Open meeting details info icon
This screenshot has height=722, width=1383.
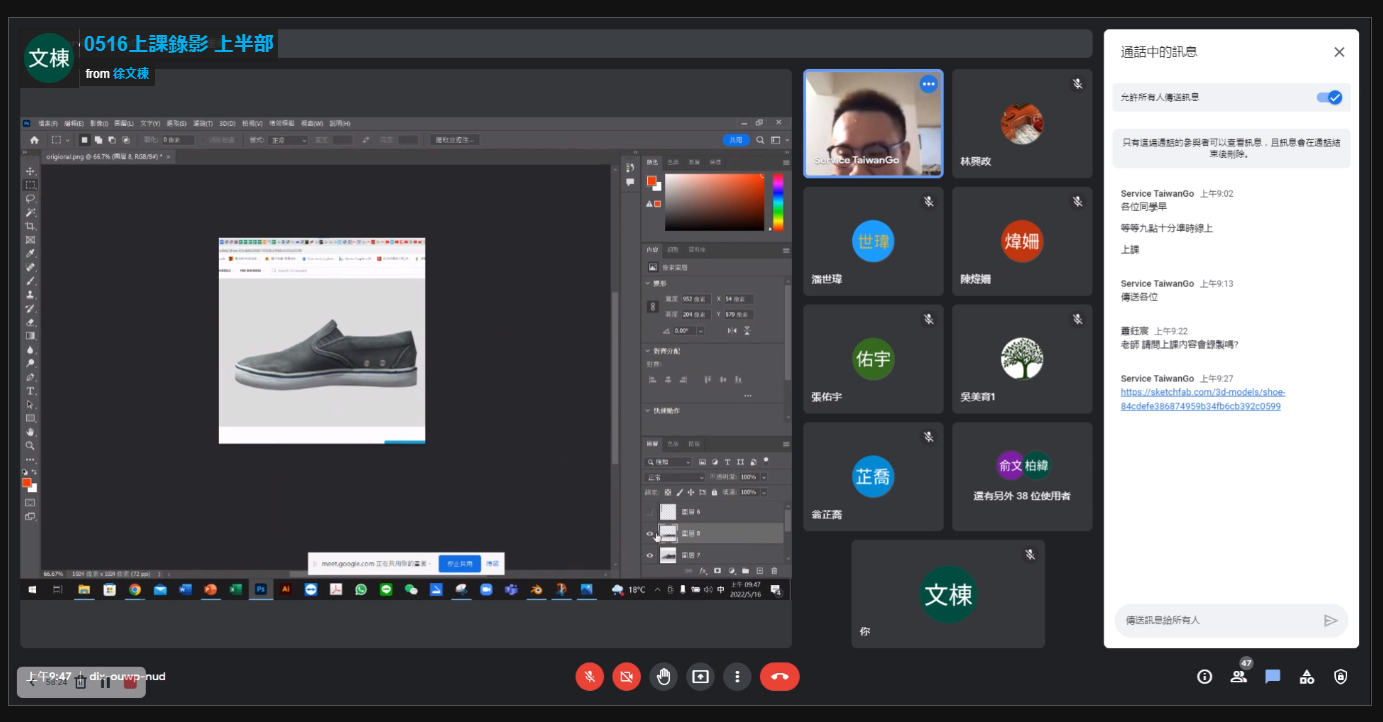point(1205,677)
